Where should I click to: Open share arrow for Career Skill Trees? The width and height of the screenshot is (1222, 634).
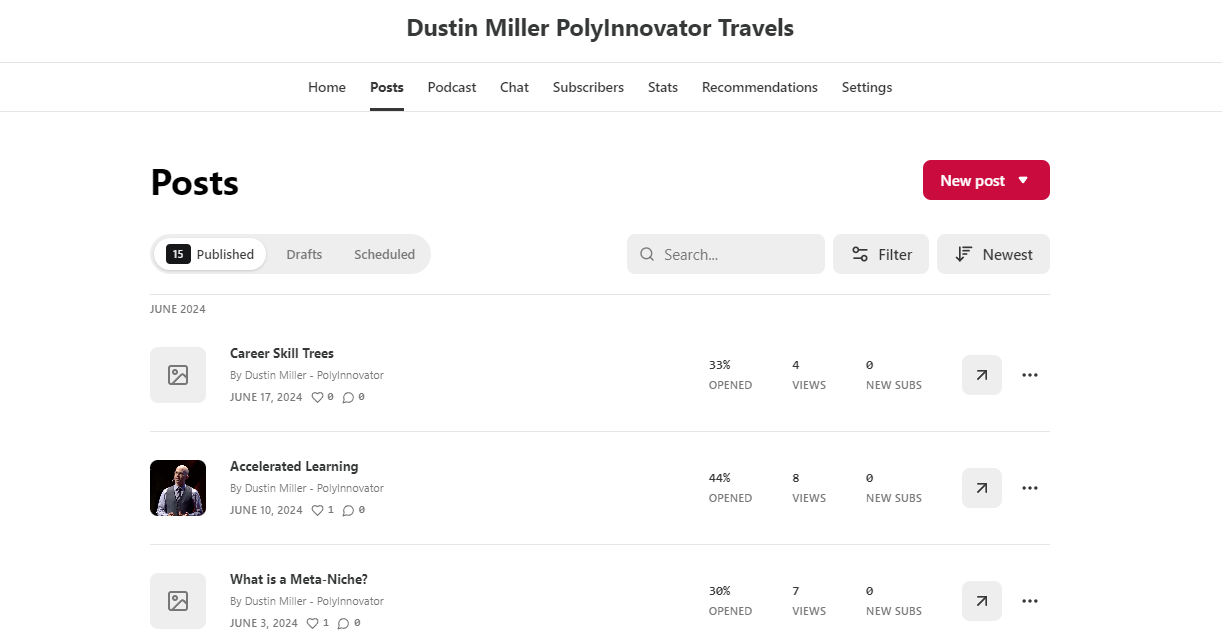coord(981,375)
